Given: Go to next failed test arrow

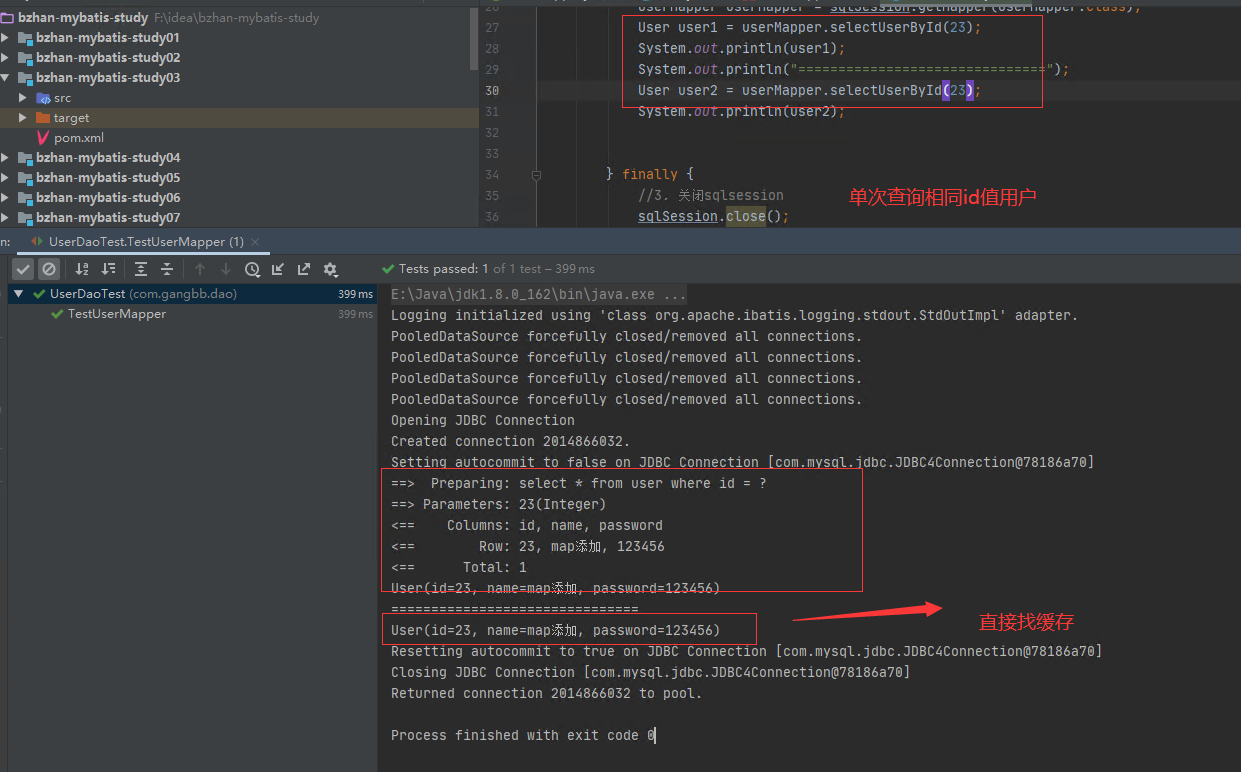Looking at the screenshot, I should tap(226, 269).
